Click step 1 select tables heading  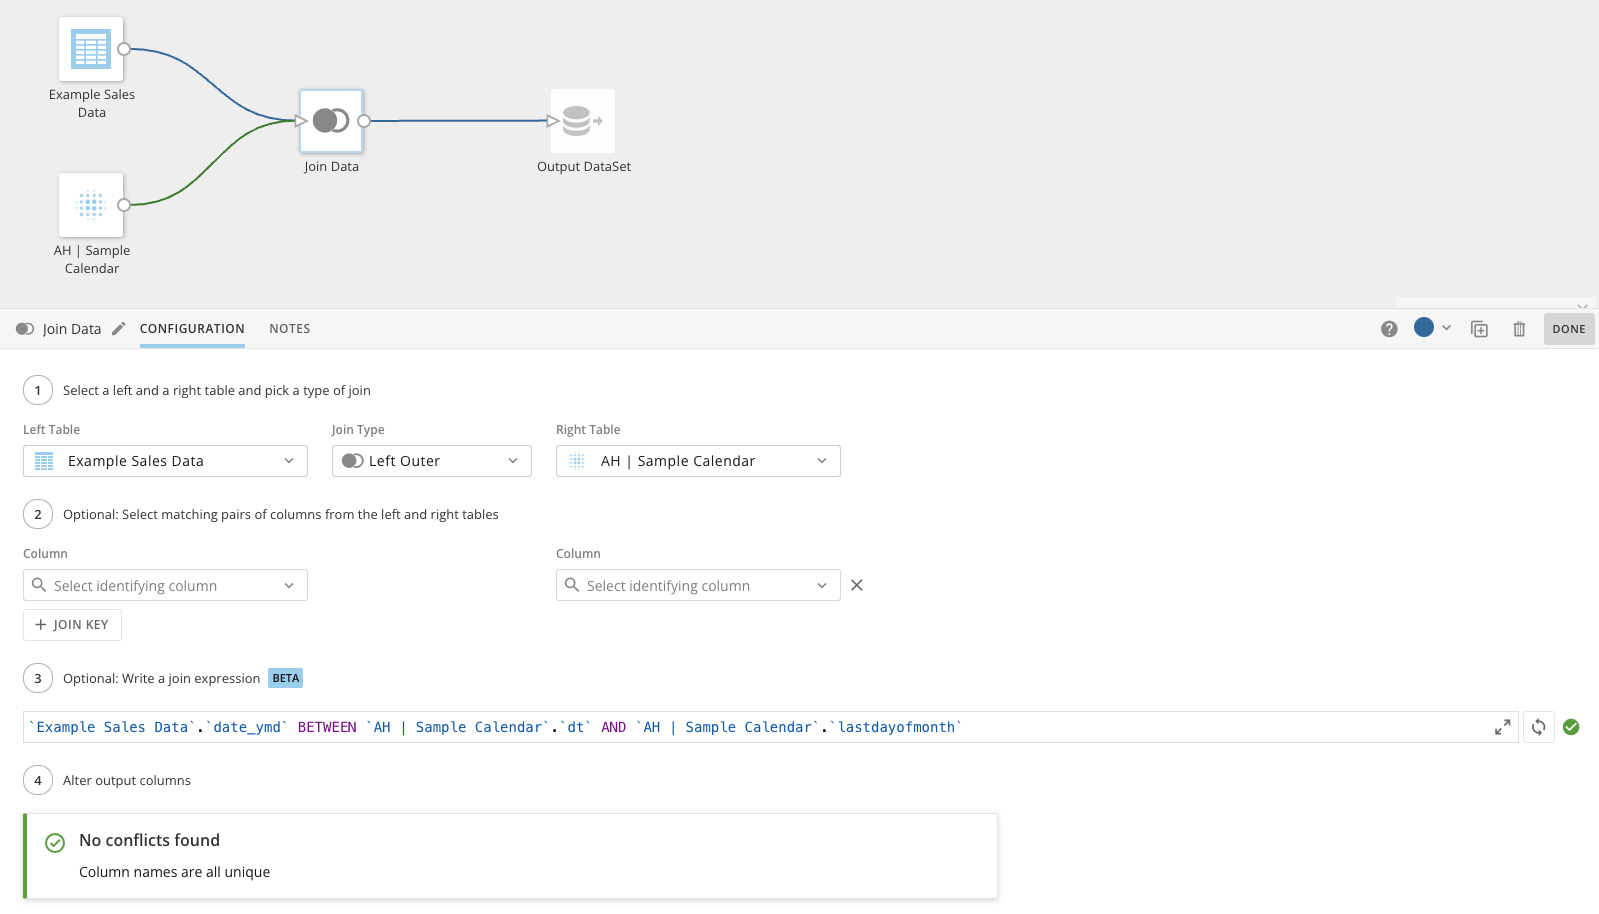(x=217, y=391)
